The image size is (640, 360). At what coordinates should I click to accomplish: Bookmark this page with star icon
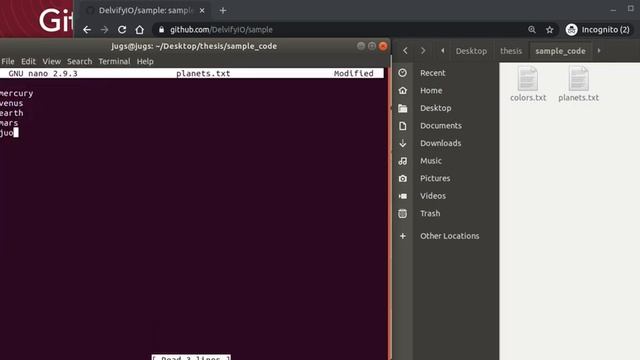549,30
